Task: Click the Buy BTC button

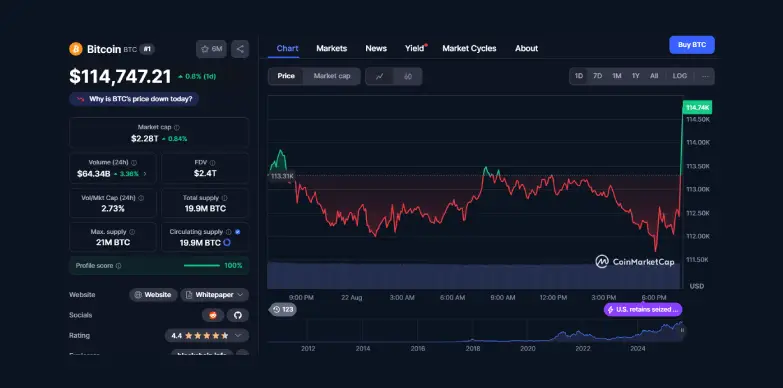Action: tap(692, 45)
